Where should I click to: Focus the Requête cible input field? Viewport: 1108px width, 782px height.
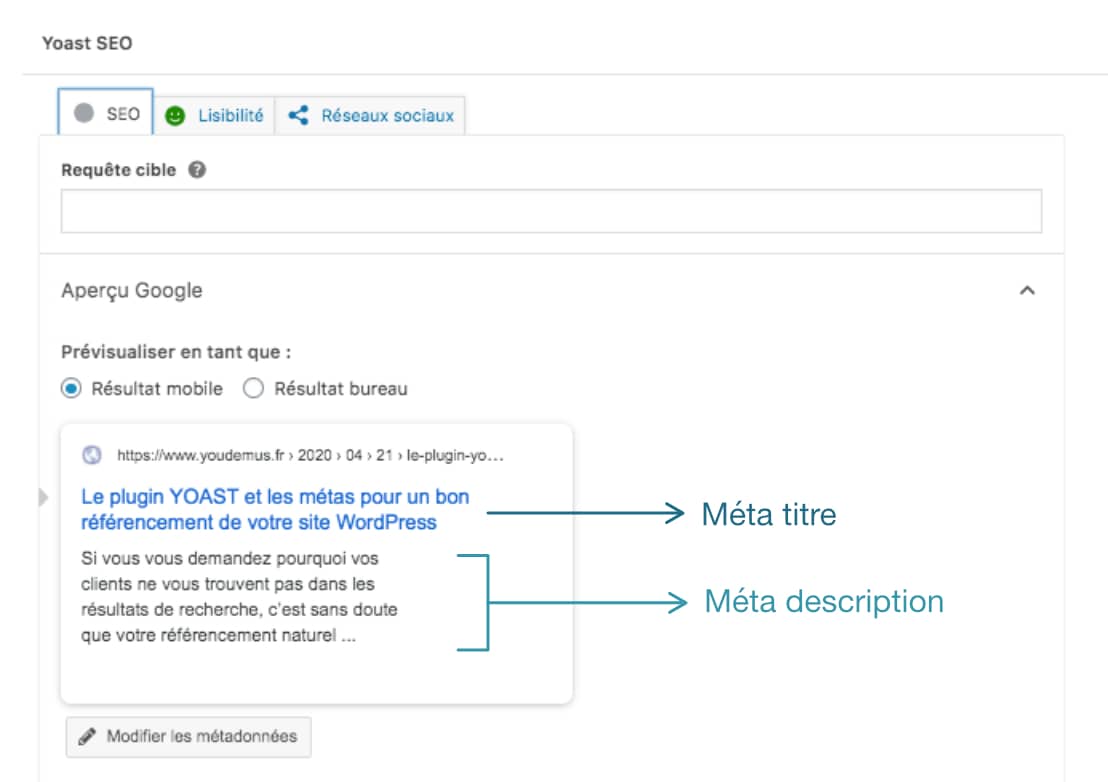click(551, 212)
